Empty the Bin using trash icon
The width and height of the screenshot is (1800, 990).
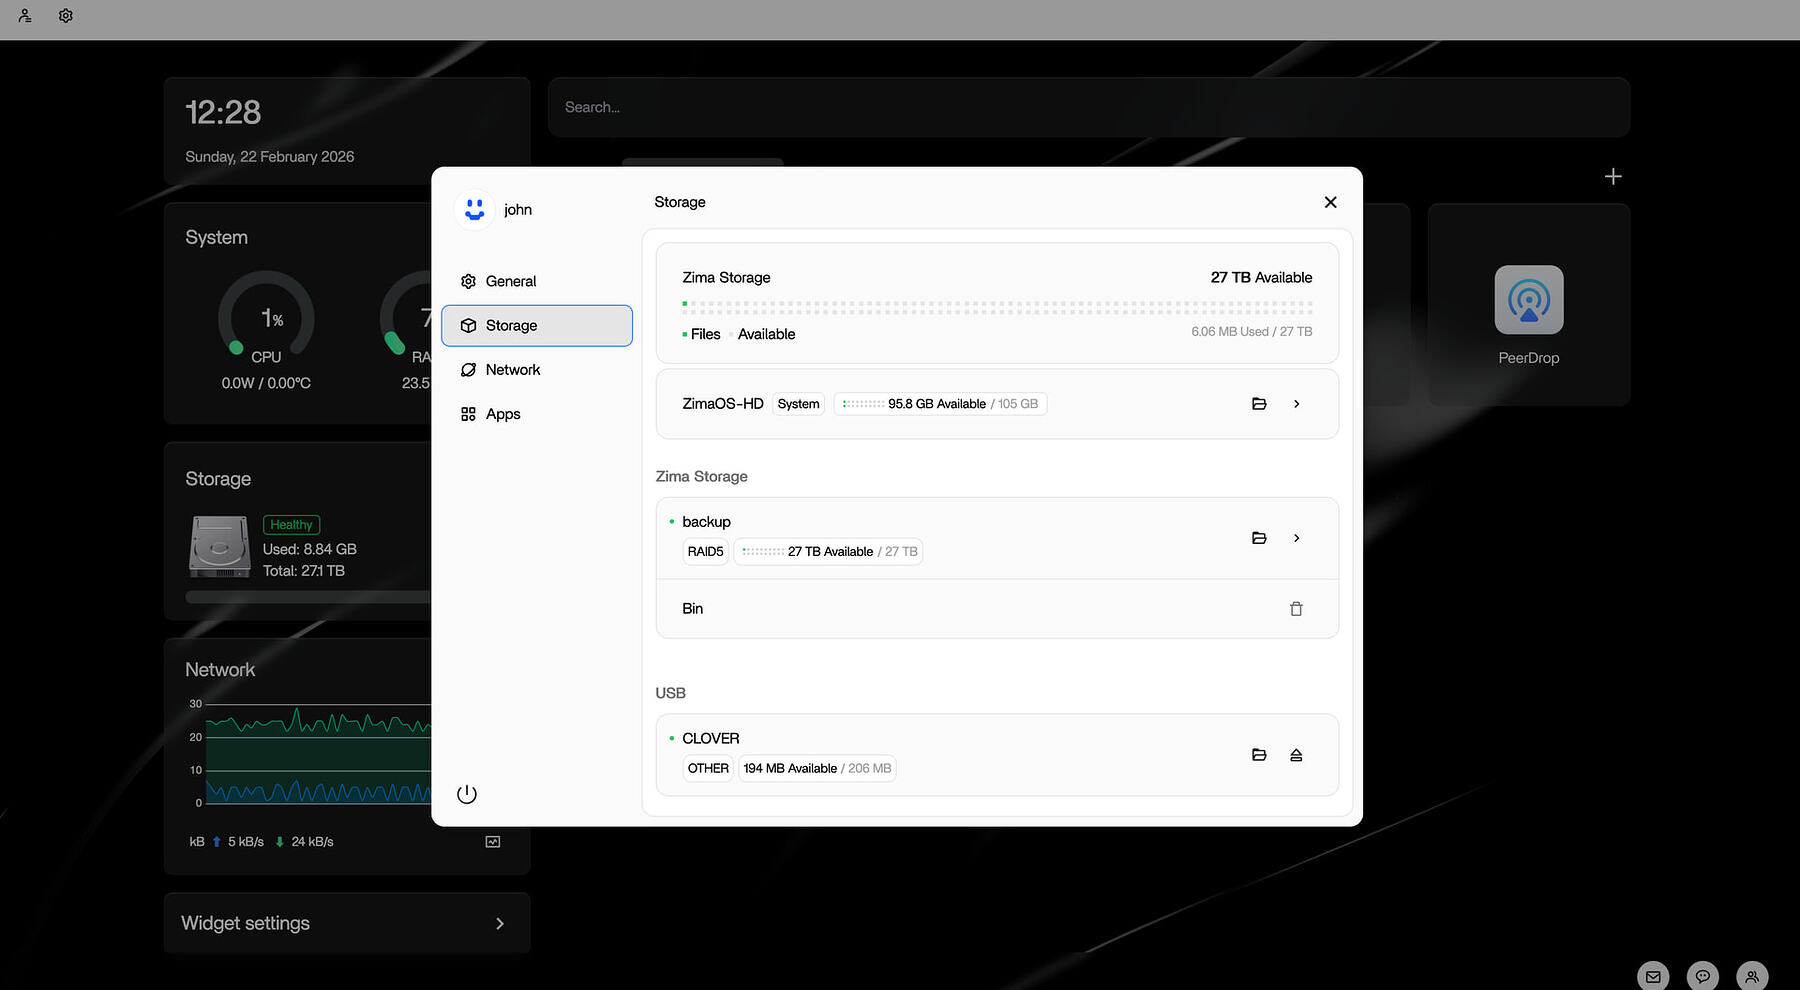tap(1296, 609)
